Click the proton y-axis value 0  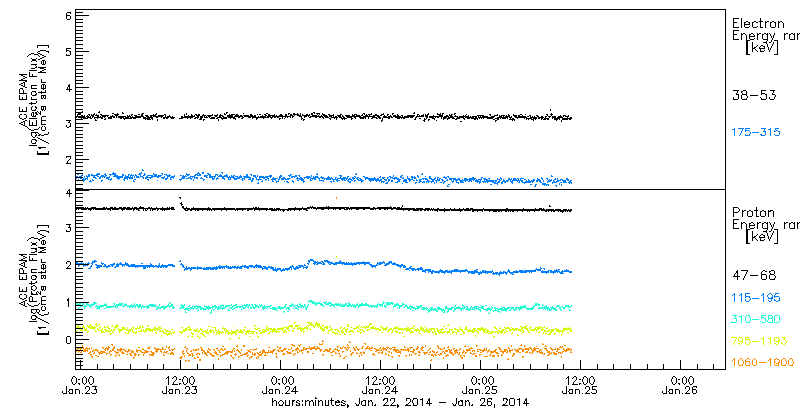(66, 340)
